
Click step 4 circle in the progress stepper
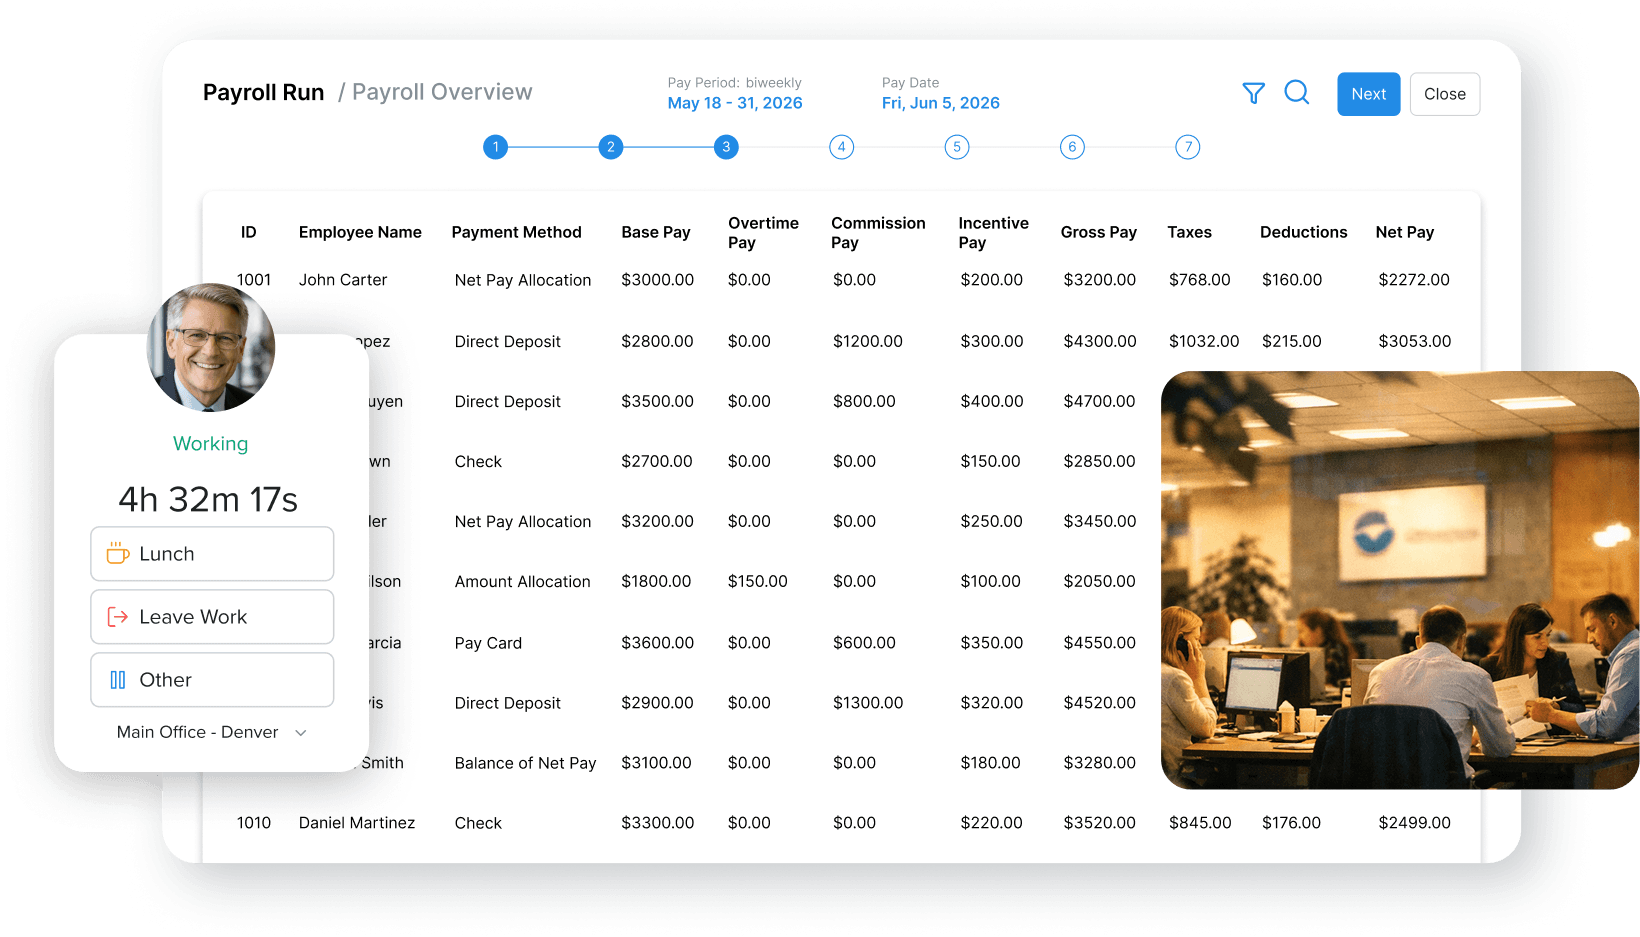click(841, 146)
